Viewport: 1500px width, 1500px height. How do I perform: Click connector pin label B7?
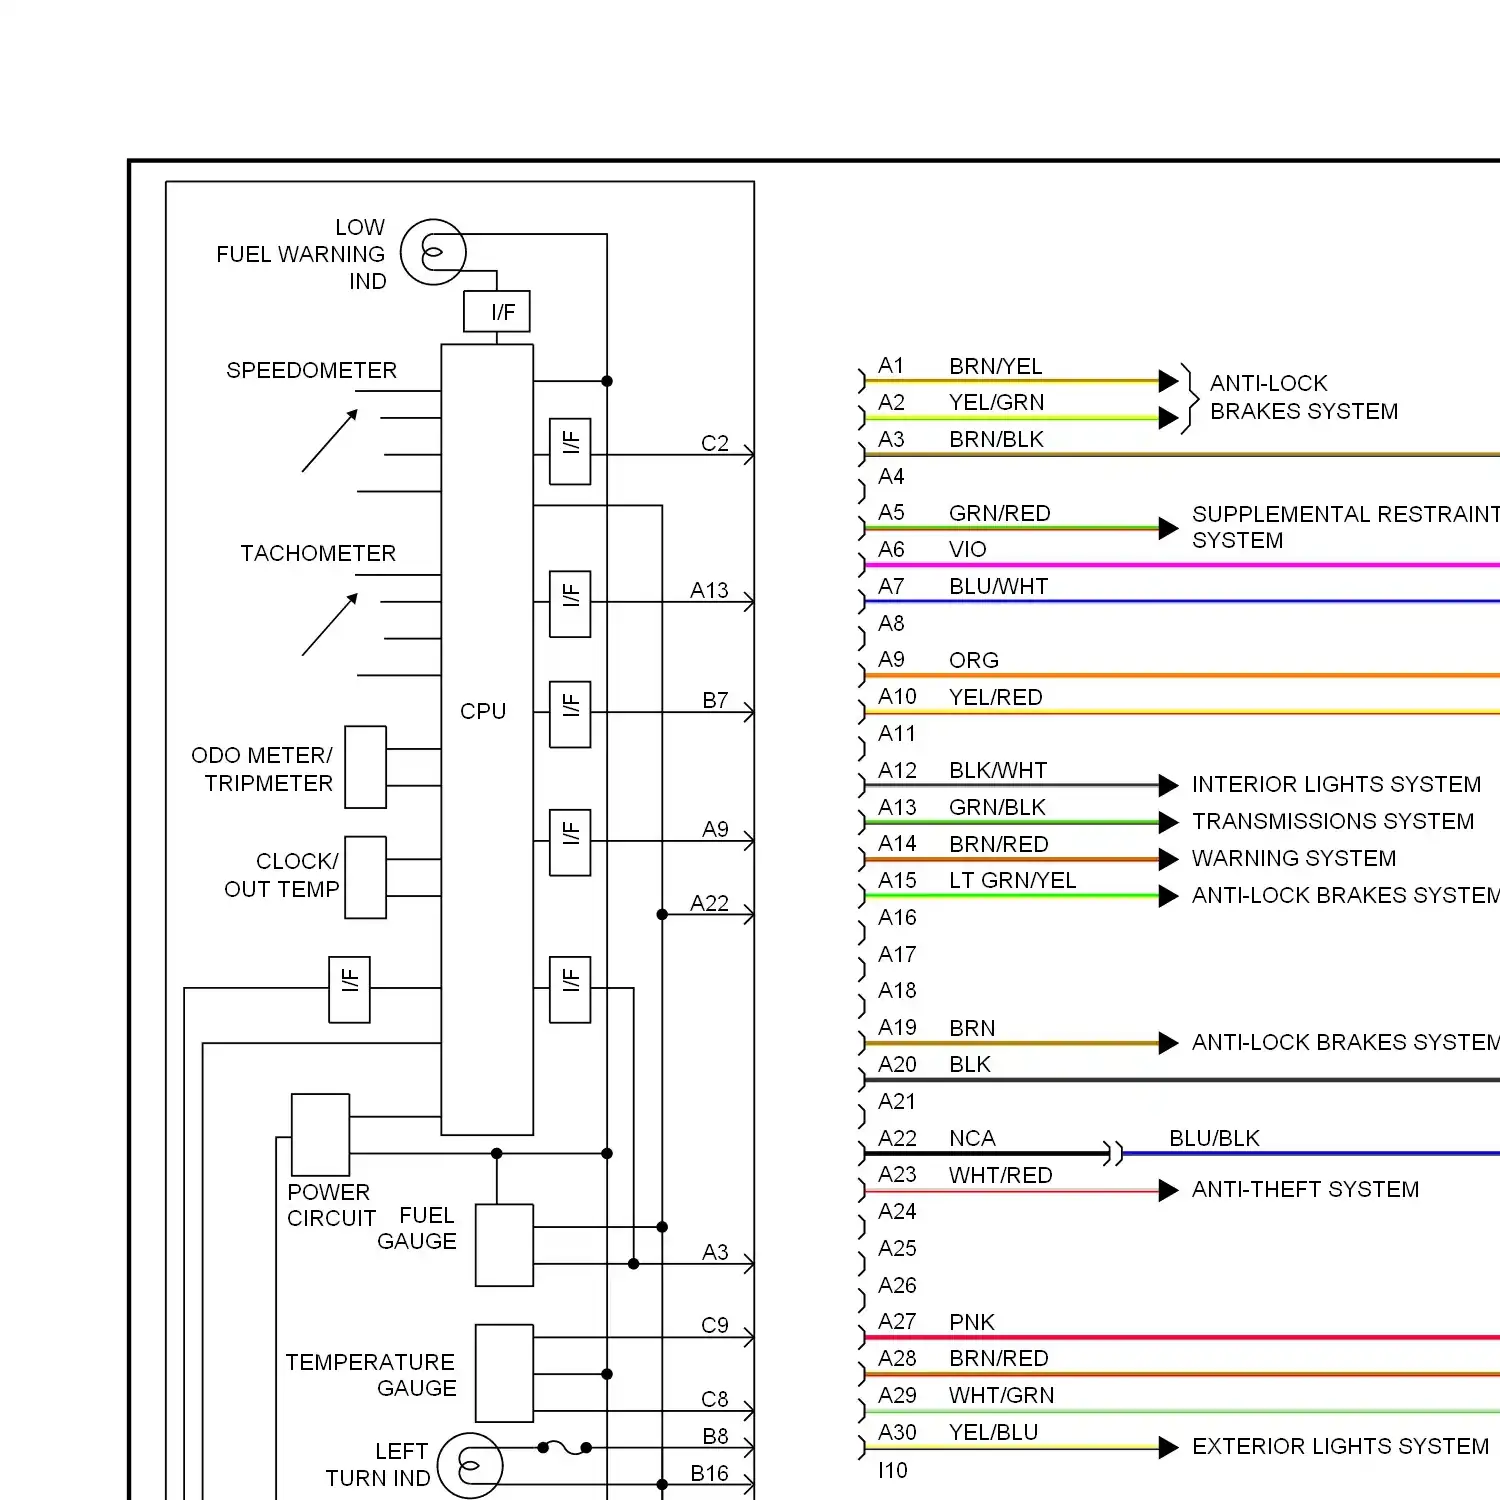point(715,700)
